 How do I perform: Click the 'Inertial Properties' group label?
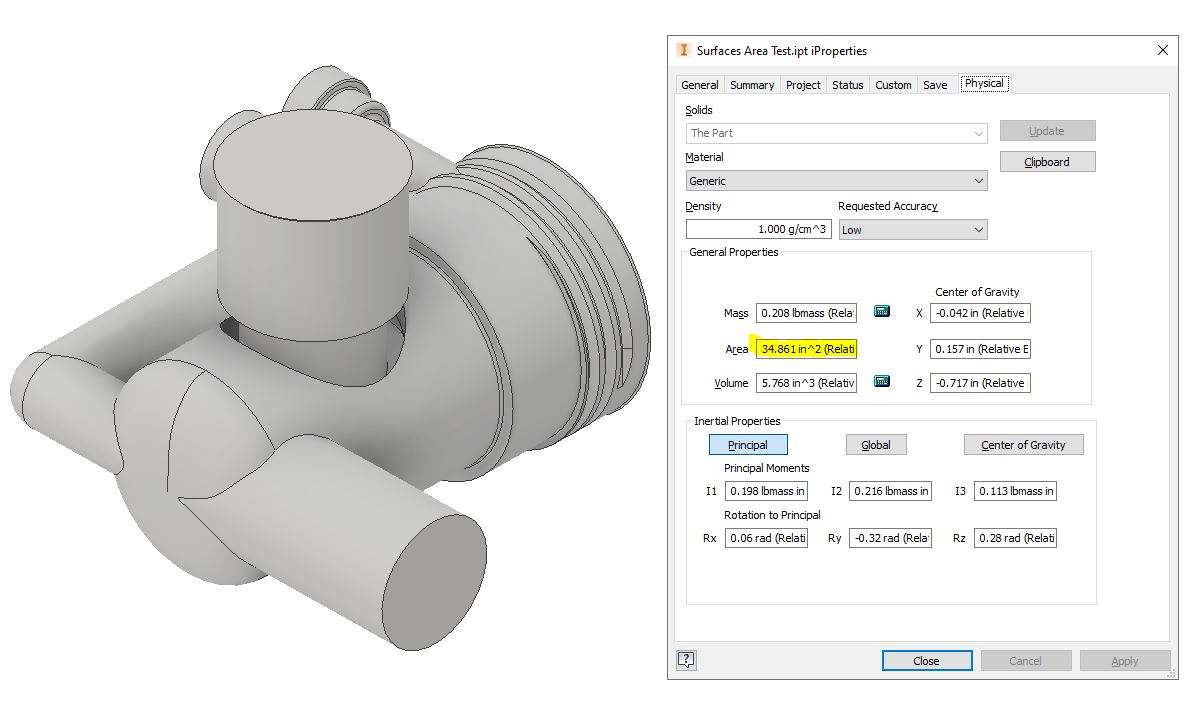click(737, 421)
